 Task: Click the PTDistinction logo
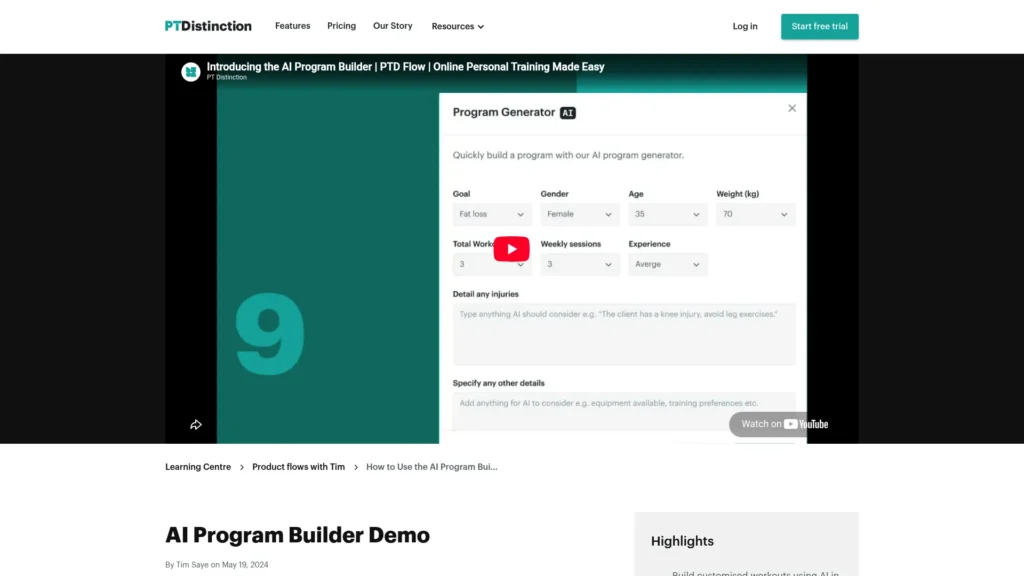point(208,26)
